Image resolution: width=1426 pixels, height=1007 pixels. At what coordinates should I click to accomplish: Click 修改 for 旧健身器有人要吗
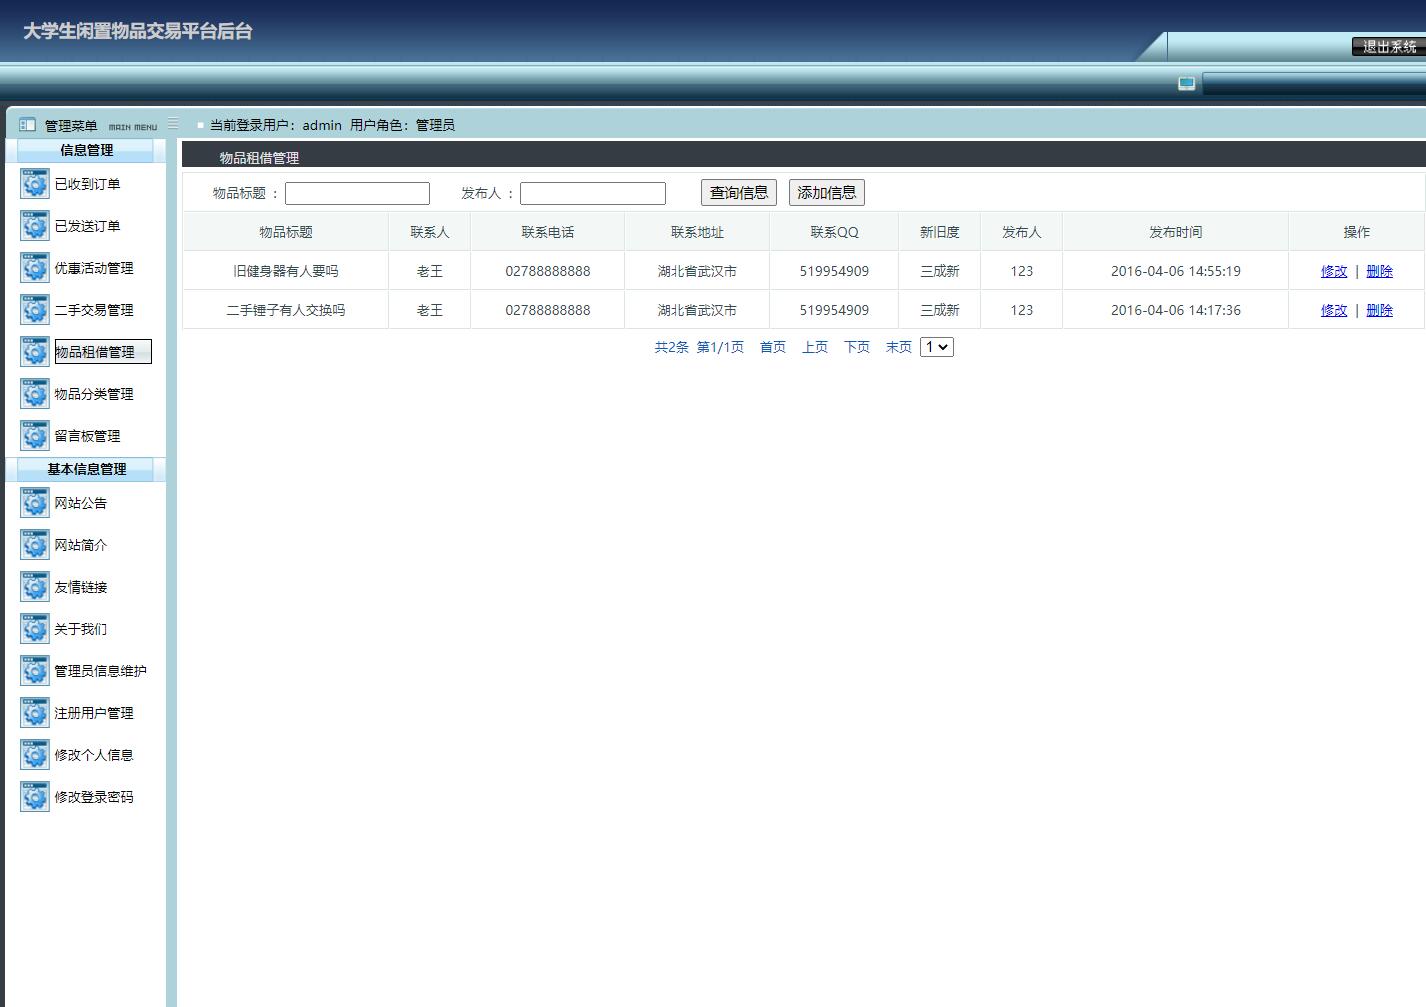point(1334,270)
